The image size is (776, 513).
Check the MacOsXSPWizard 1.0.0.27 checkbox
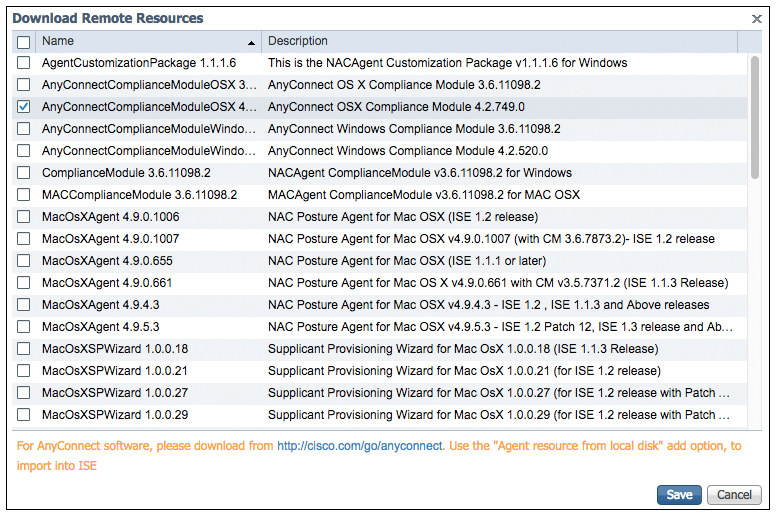(x=23, y=393)
